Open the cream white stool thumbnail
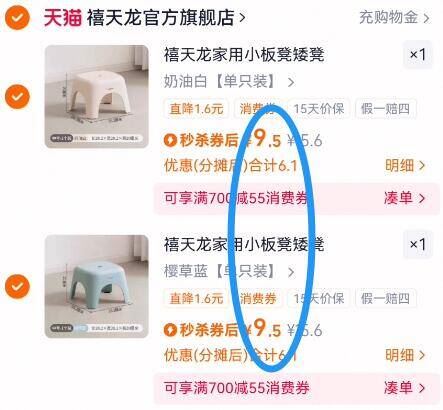Screen dimensions: 443x410 click(x=97, y=96)
